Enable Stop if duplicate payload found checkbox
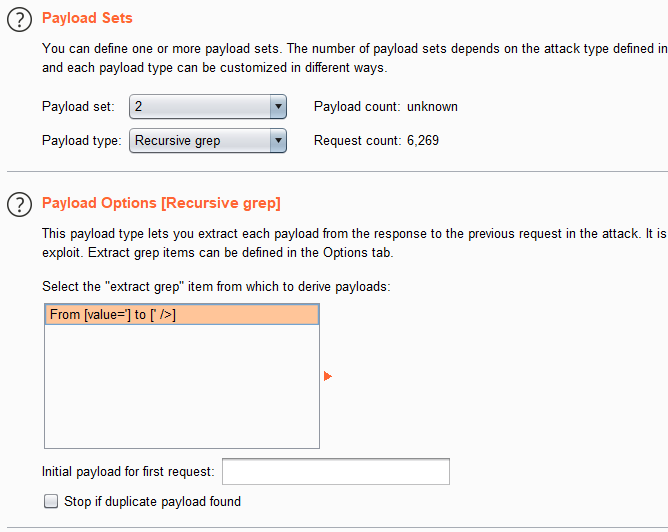The height and width of the screenshot is (532, 668). (51, 501)
